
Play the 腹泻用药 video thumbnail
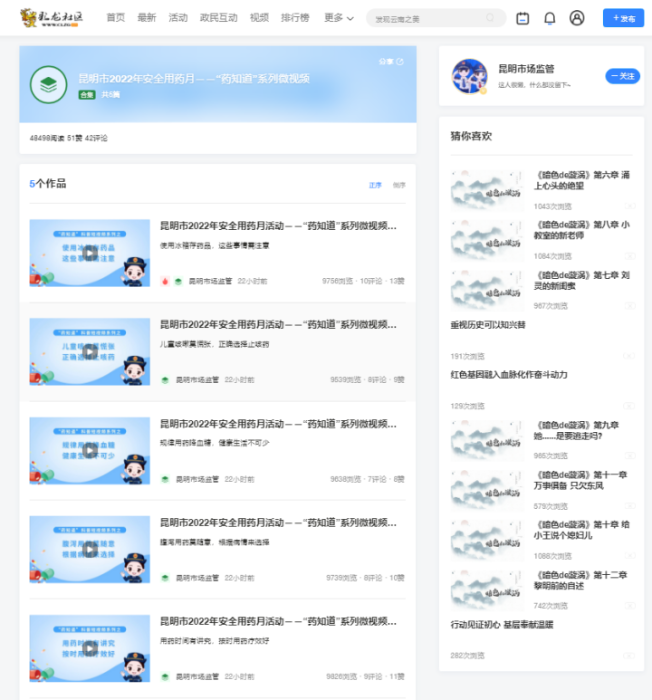pyautogui.click(x=90, y=549)
